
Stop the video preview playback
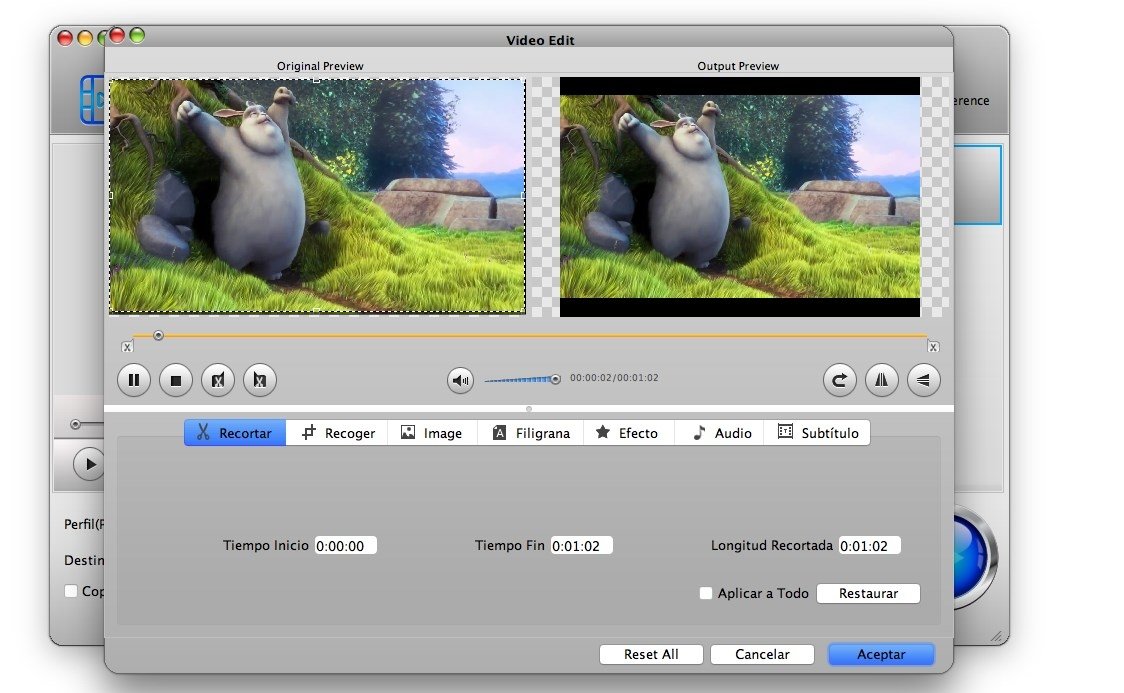(176, 380)
